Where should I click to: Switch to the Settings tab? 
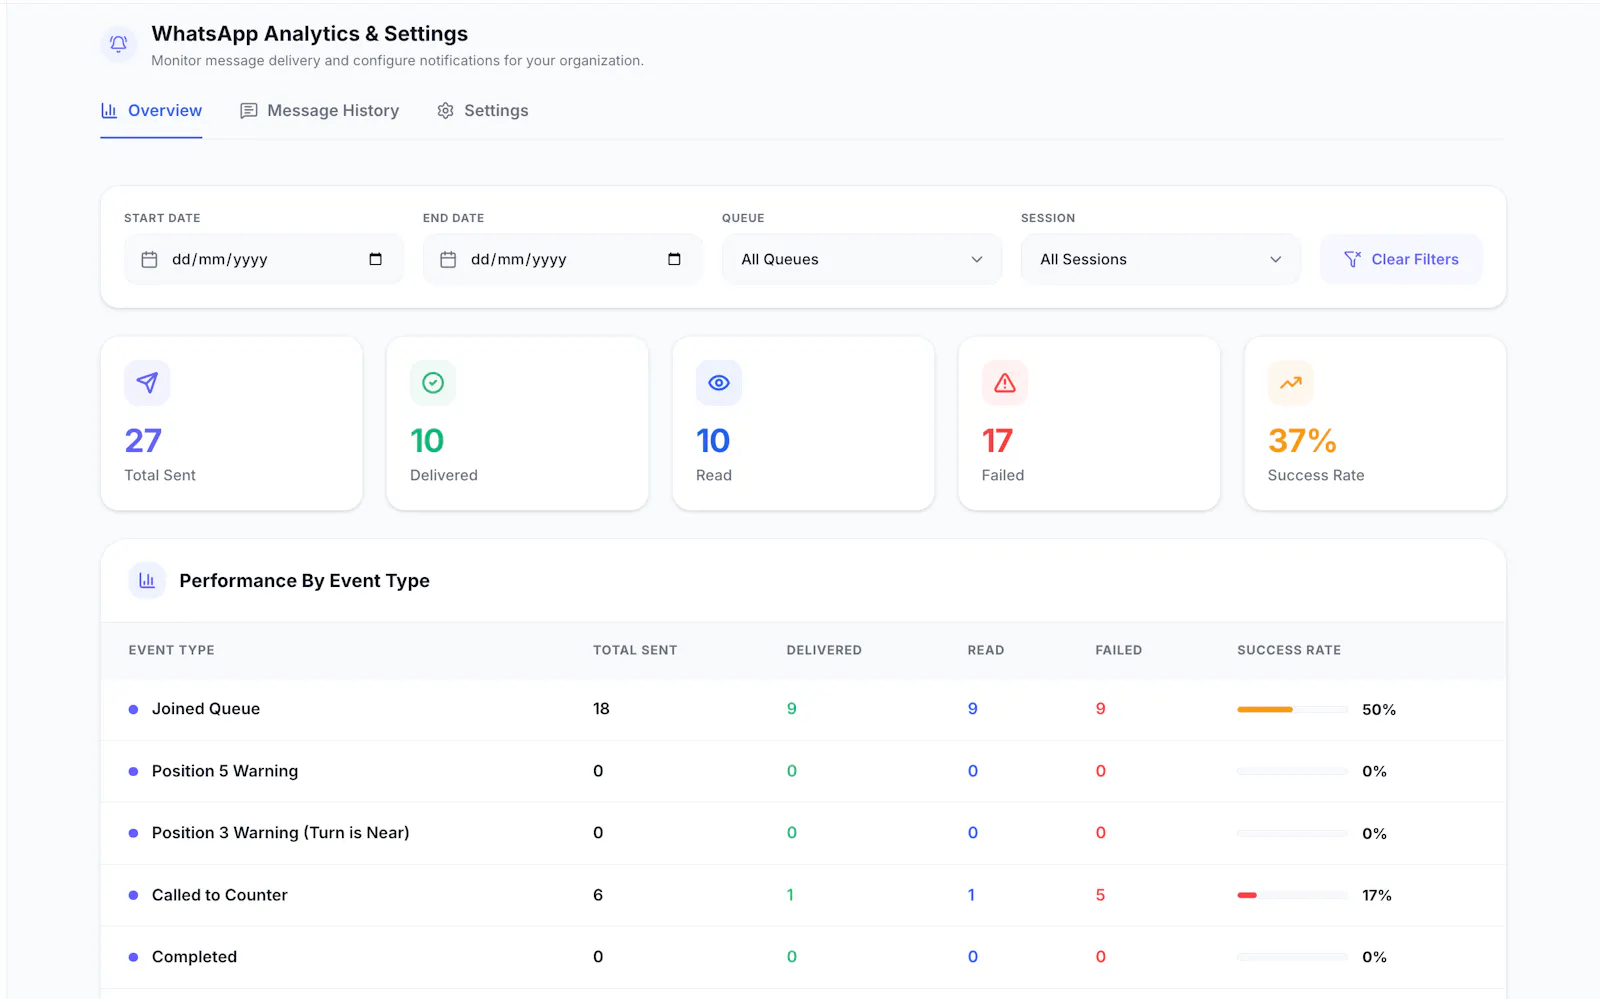tap(482, 111)
